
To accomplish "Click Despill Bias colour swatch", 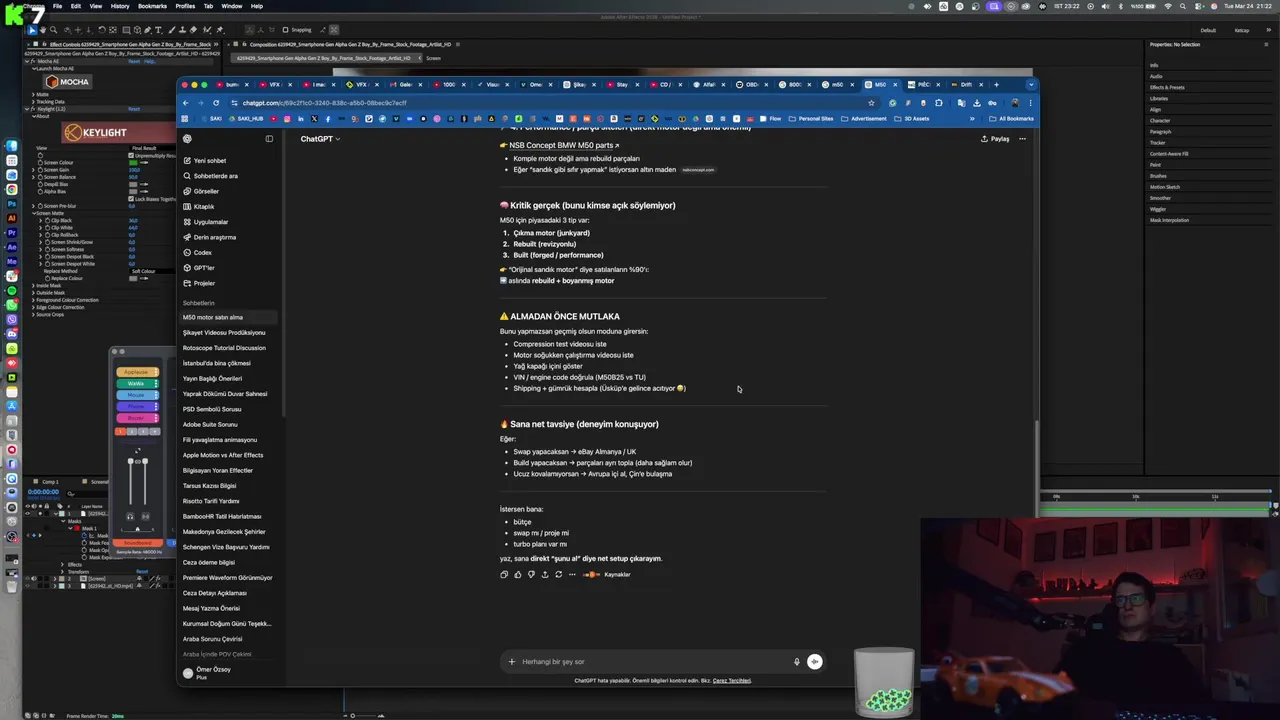I will coord(133,184).
